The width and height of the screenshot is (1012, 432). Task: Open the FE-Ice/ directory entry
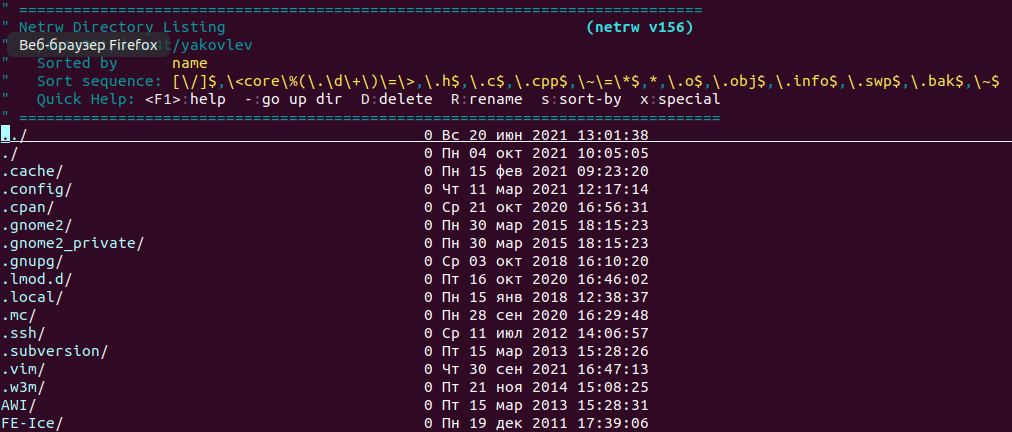click(x=32, y=424)
